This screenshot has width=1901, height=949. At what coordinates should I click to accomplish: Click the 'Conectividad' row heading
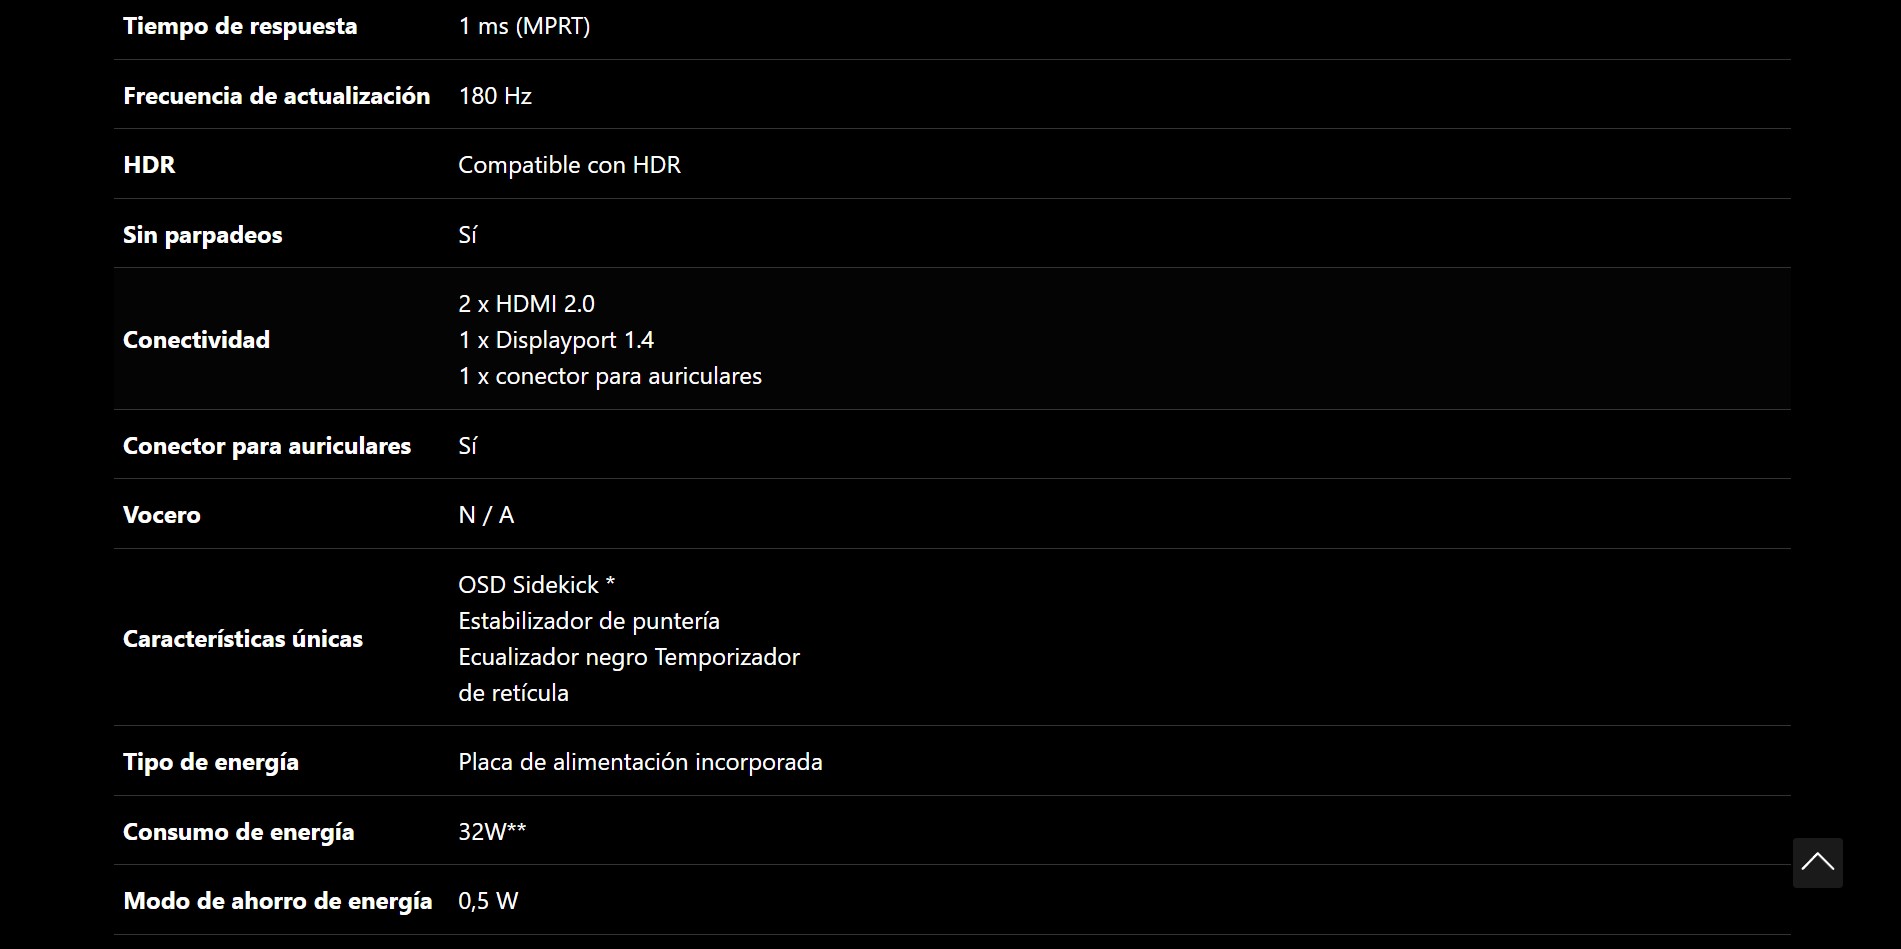click(x=196, y=340)
